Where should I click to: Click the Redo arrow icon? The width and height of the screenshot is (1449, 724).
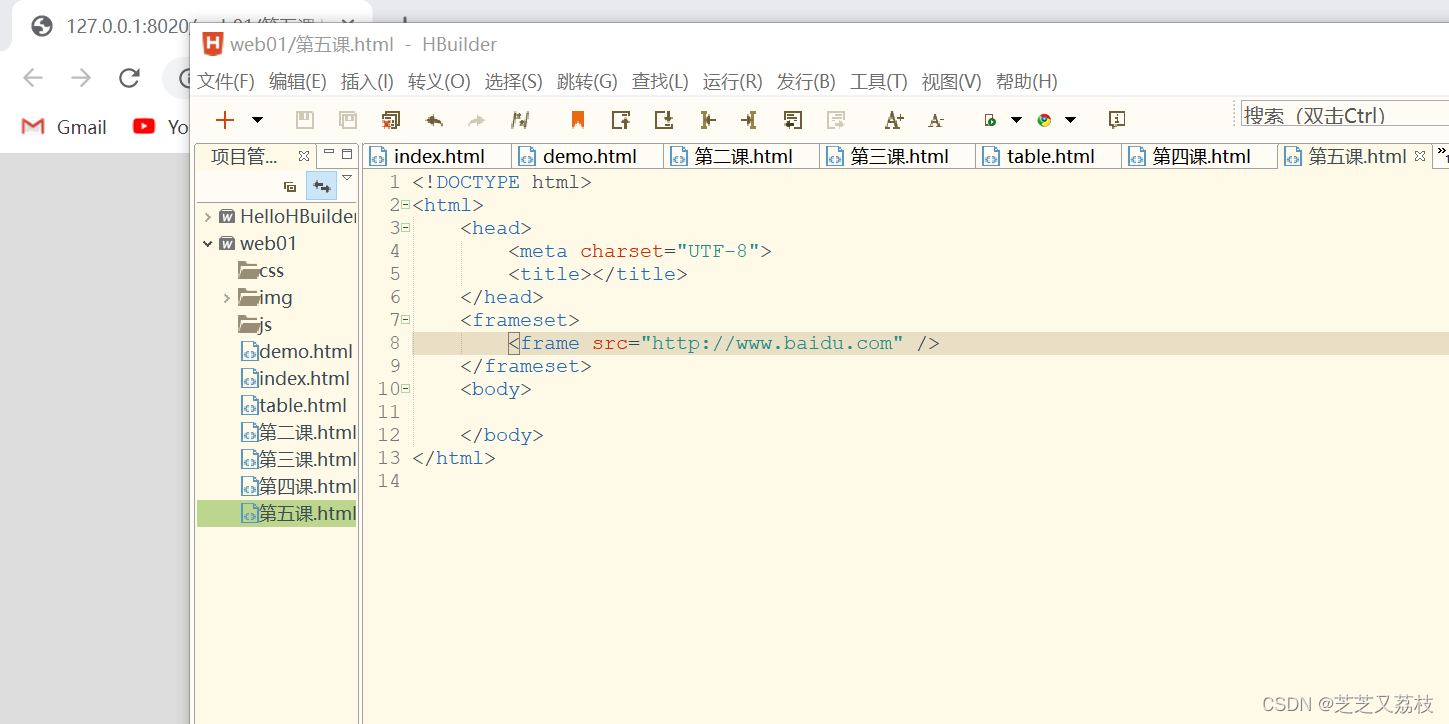[x=477, y=120]
